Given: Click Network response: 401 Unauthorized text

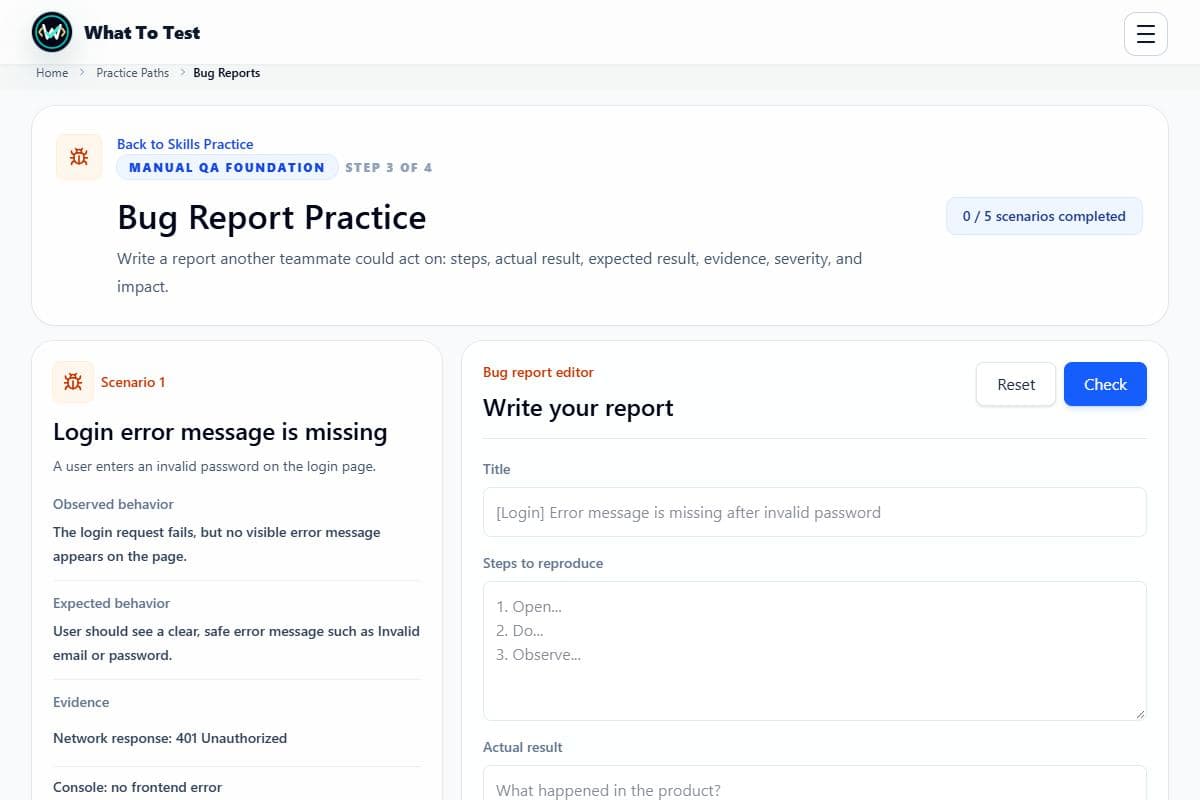Looking at the screenshot, I should (170, 738).
